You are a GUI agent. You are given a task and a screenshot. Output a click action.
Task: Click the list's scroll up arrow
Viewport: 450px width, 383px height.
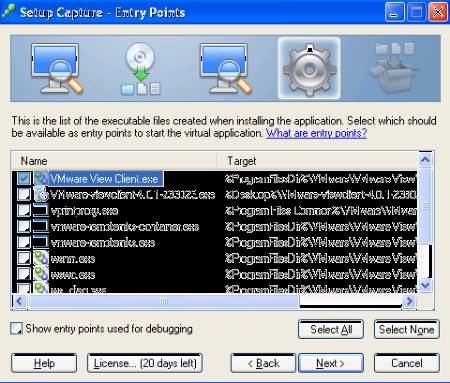425,159
